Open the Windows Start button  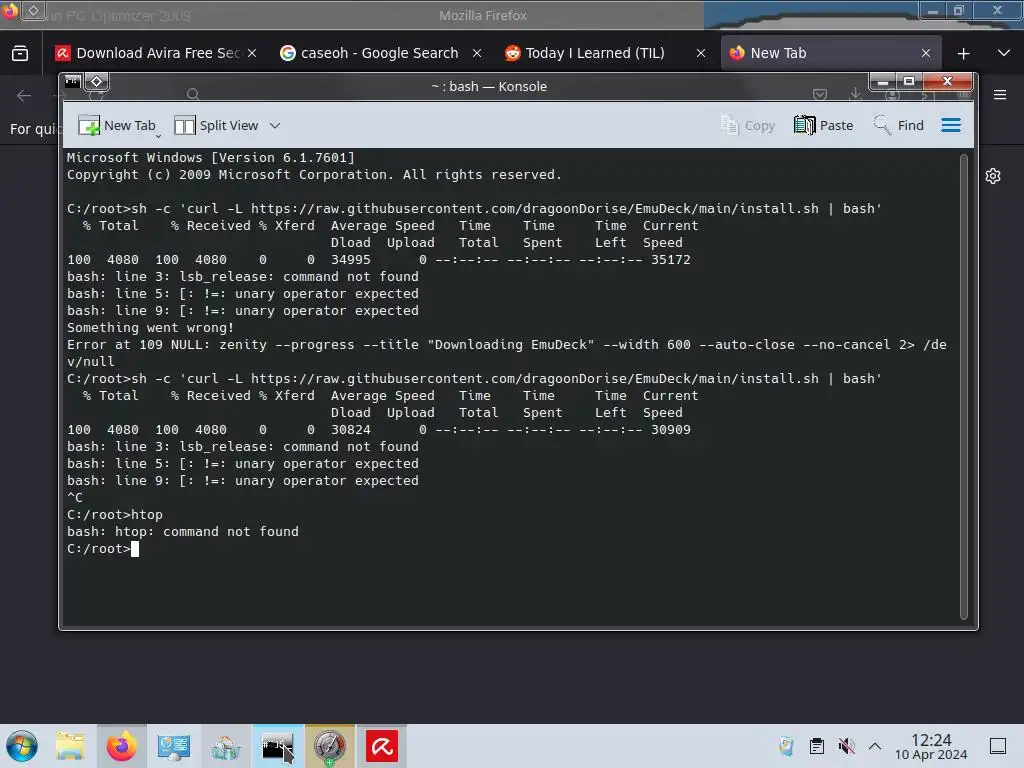click(22, 746)
